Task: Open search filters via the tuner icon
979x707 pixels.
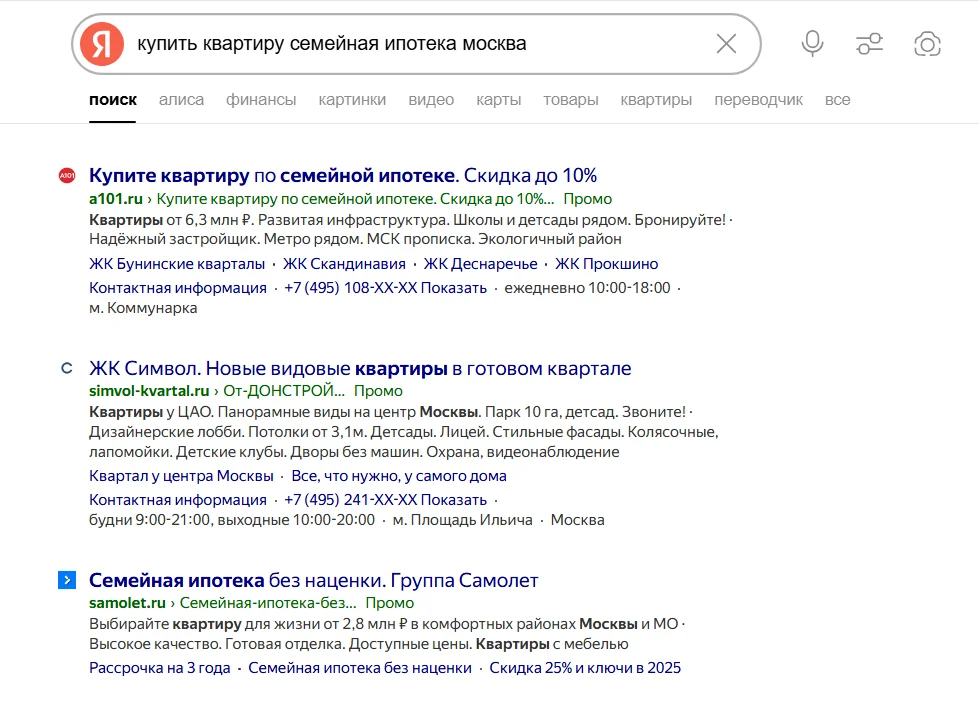Action: click(868, 43)
